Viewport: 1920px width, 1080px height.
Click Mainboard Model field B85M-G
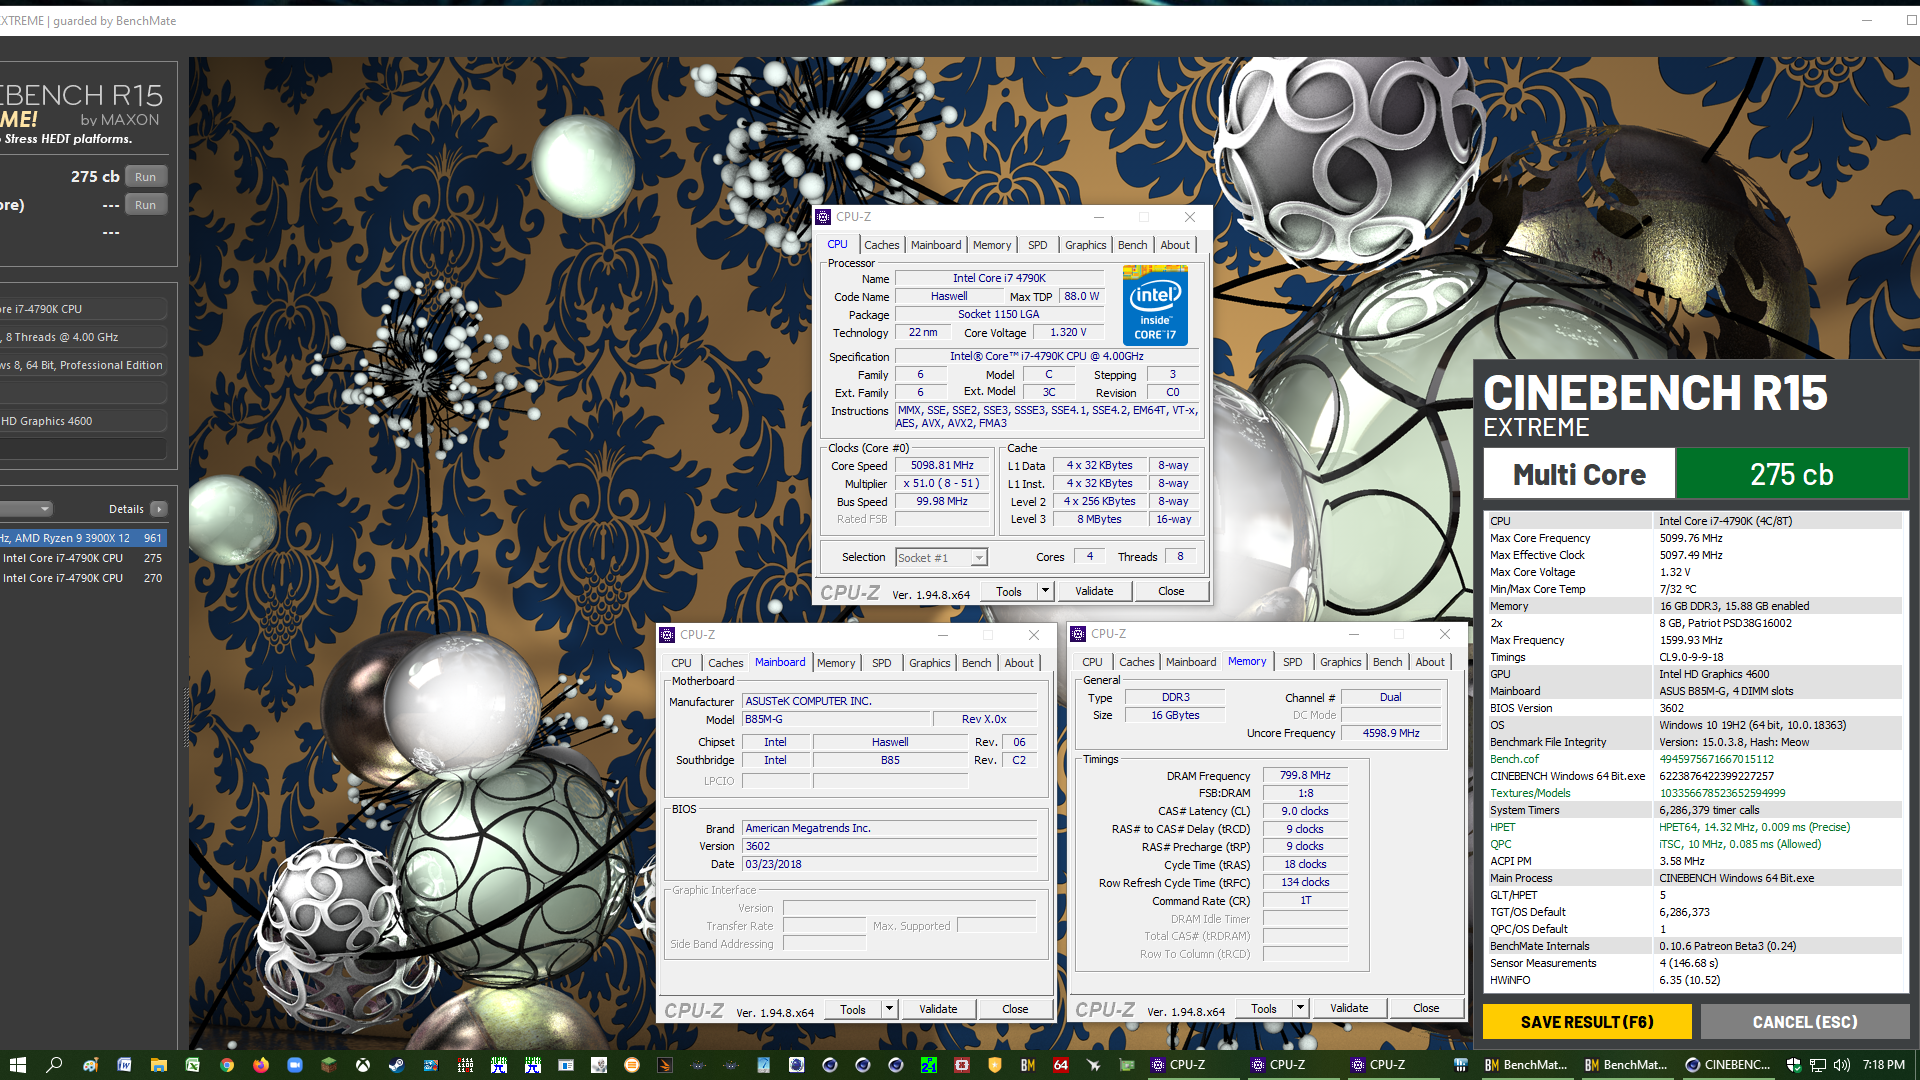coord(836,719)
